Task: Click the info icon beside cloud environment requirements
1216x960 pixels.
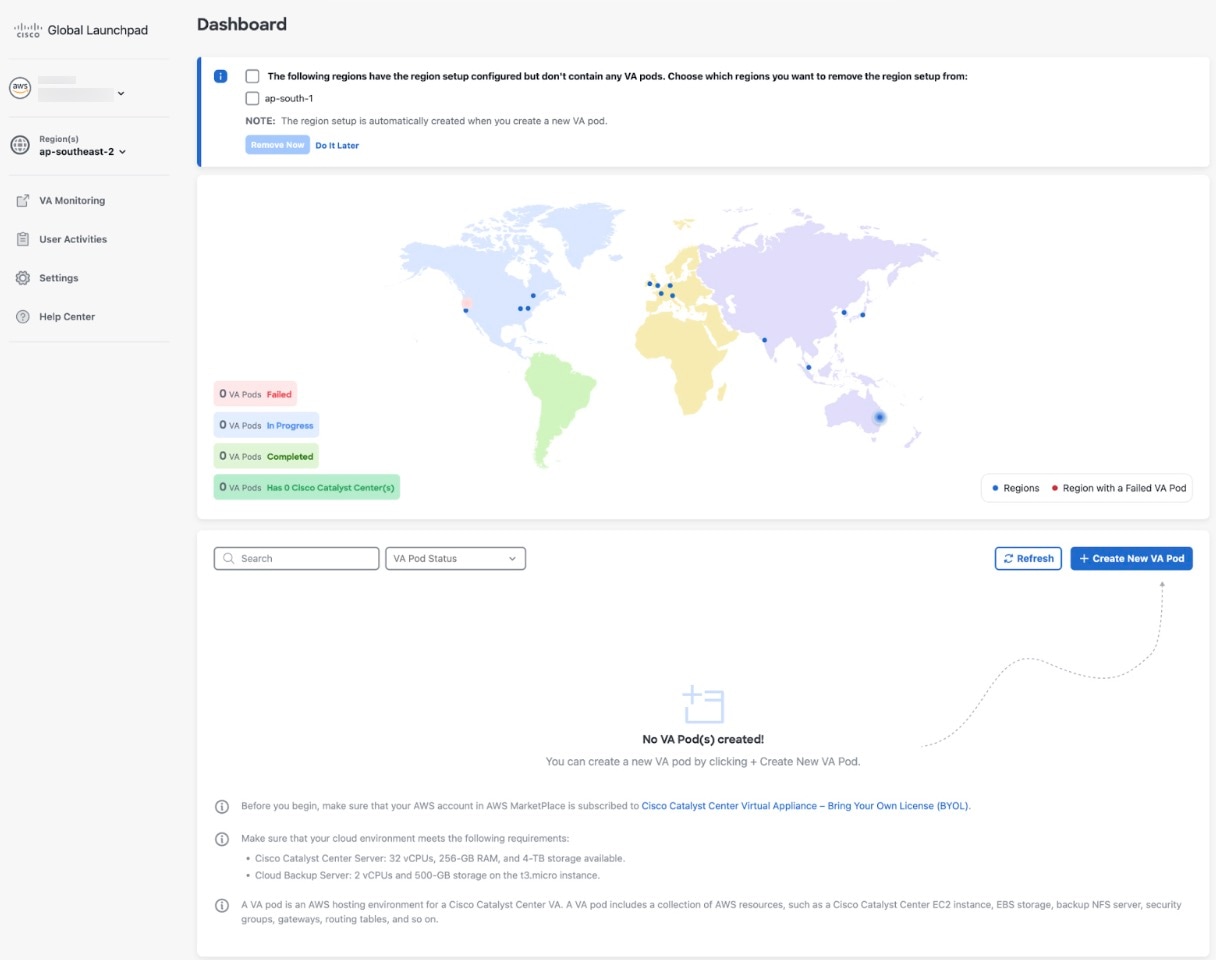Action: coord(222,838)
